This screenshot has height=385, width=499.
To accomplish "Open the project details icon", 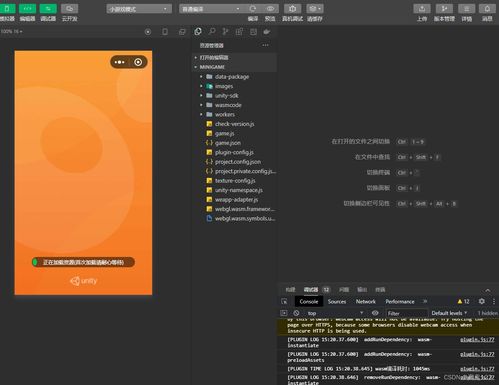I will [467, 9].
